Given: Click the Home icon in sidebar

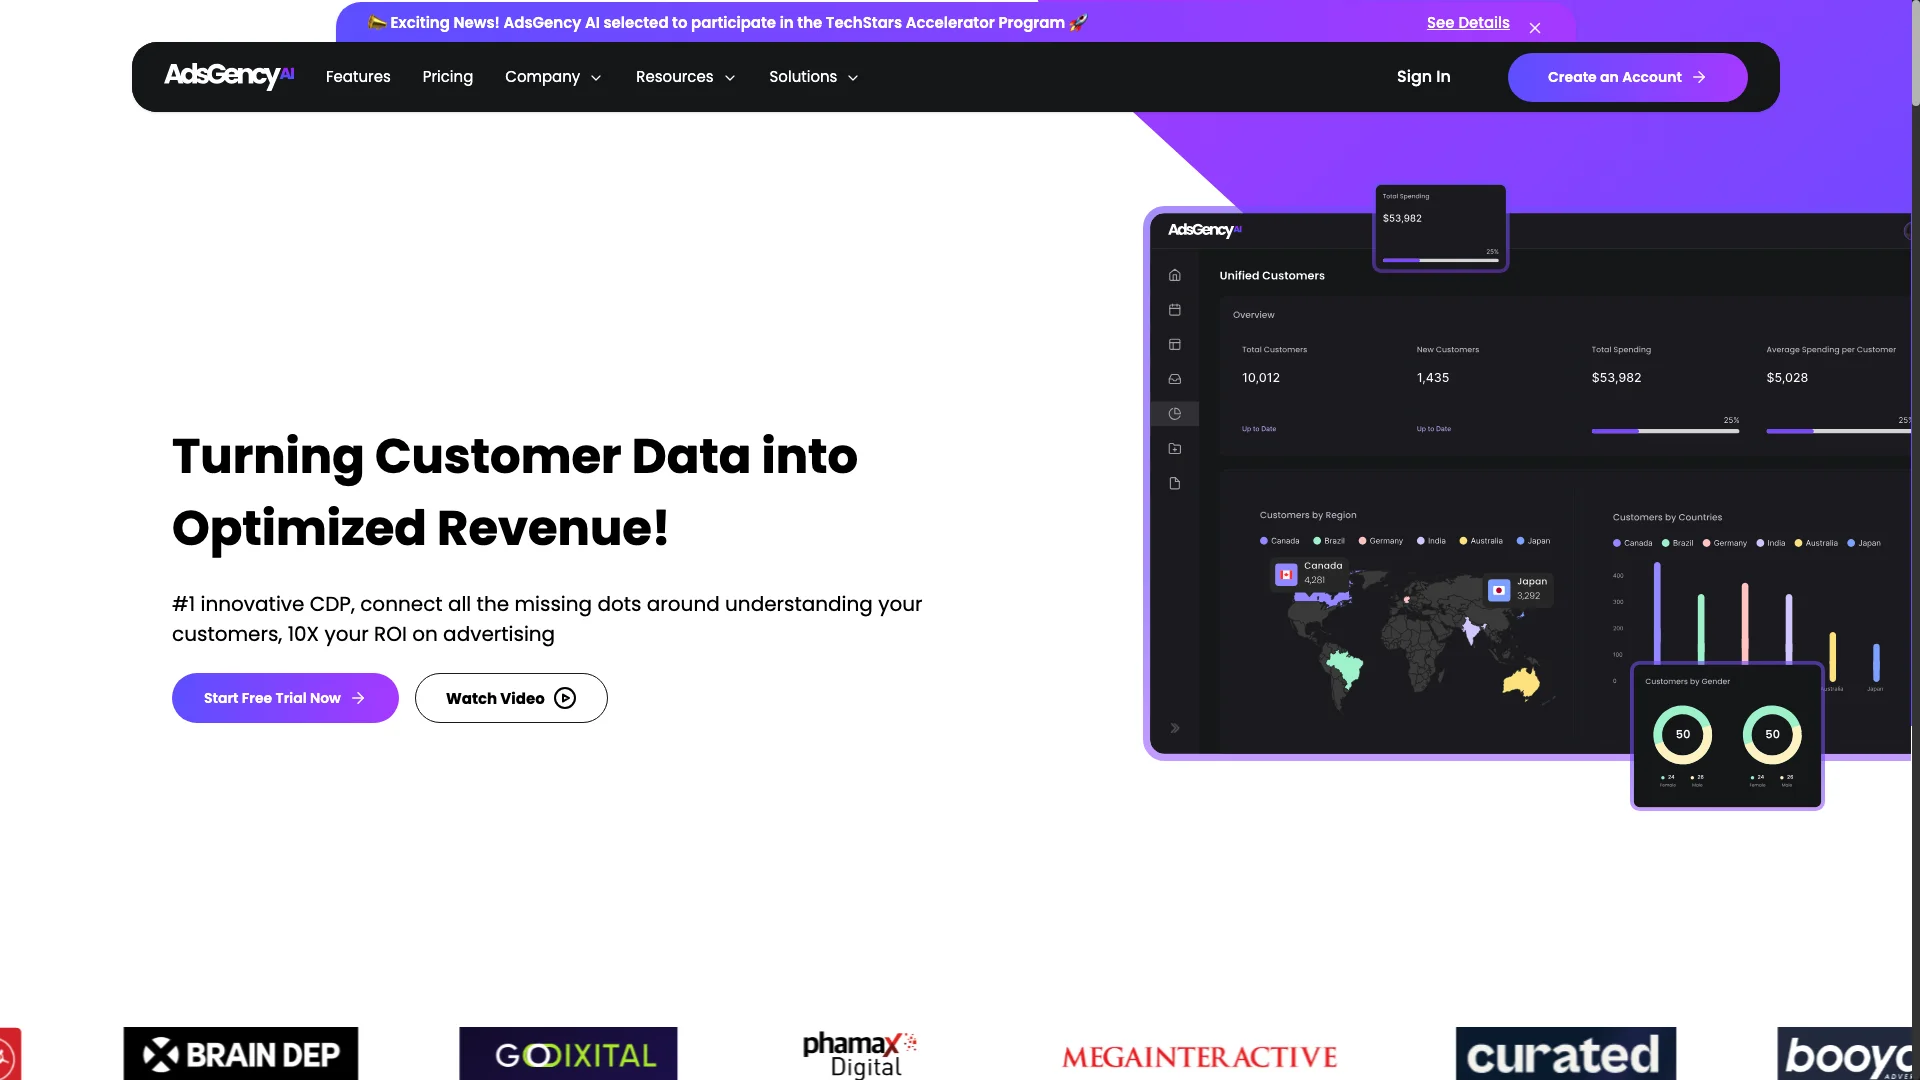Looking at the screenshot, I should (1174, 274).
